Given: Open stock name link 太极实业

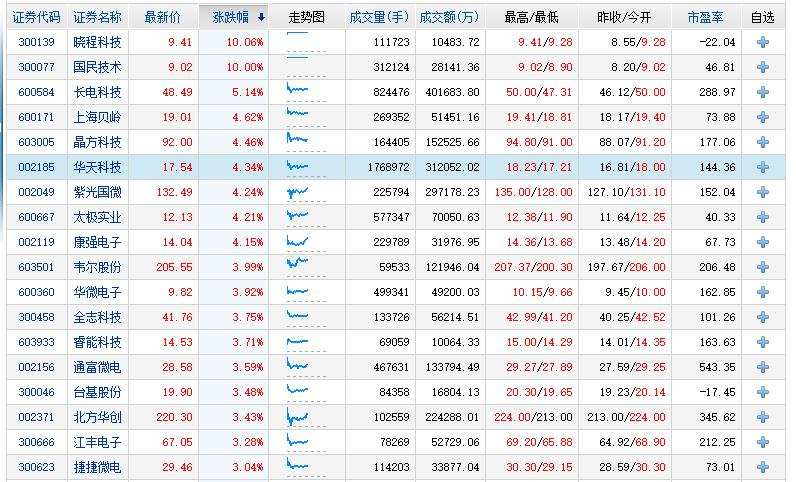Looking at the screenshot, I should [97, 217].
